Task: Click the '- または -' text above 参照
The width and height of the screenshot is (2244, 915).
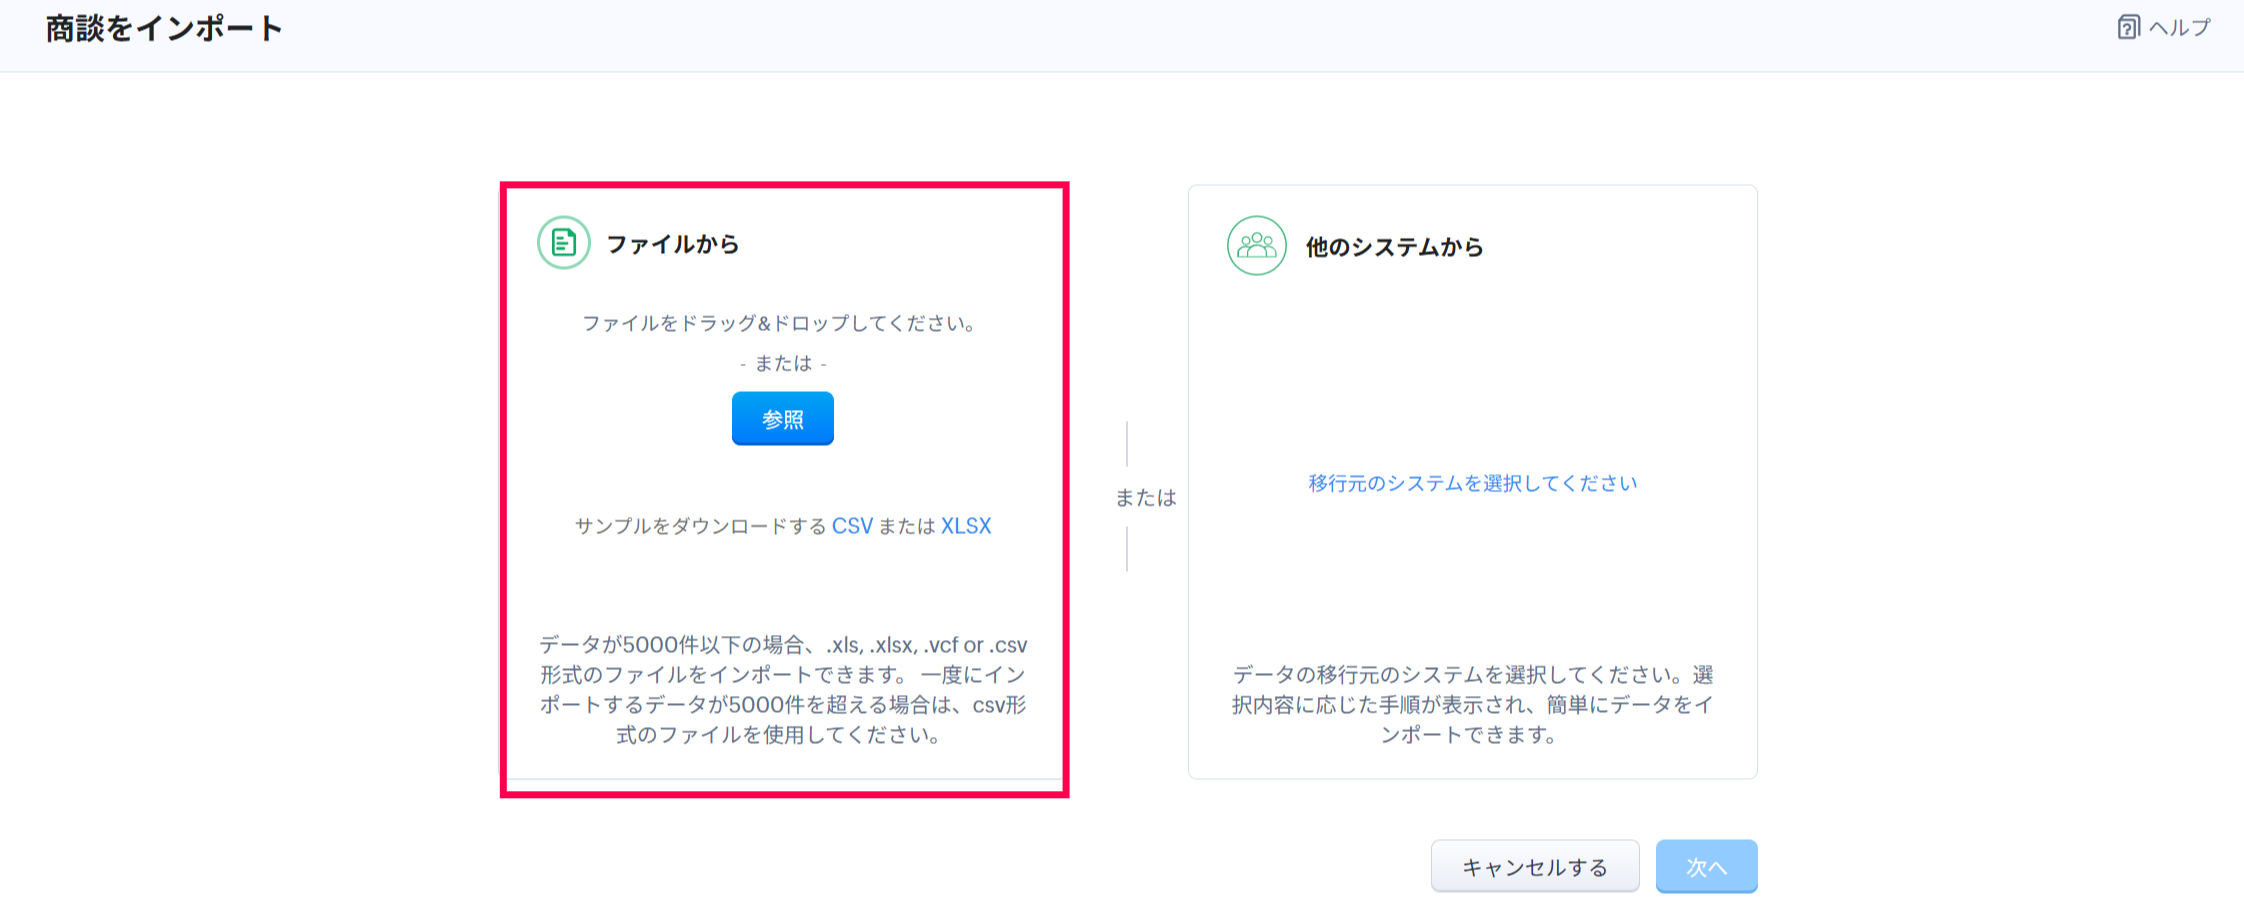Action: tap(783, 363)
